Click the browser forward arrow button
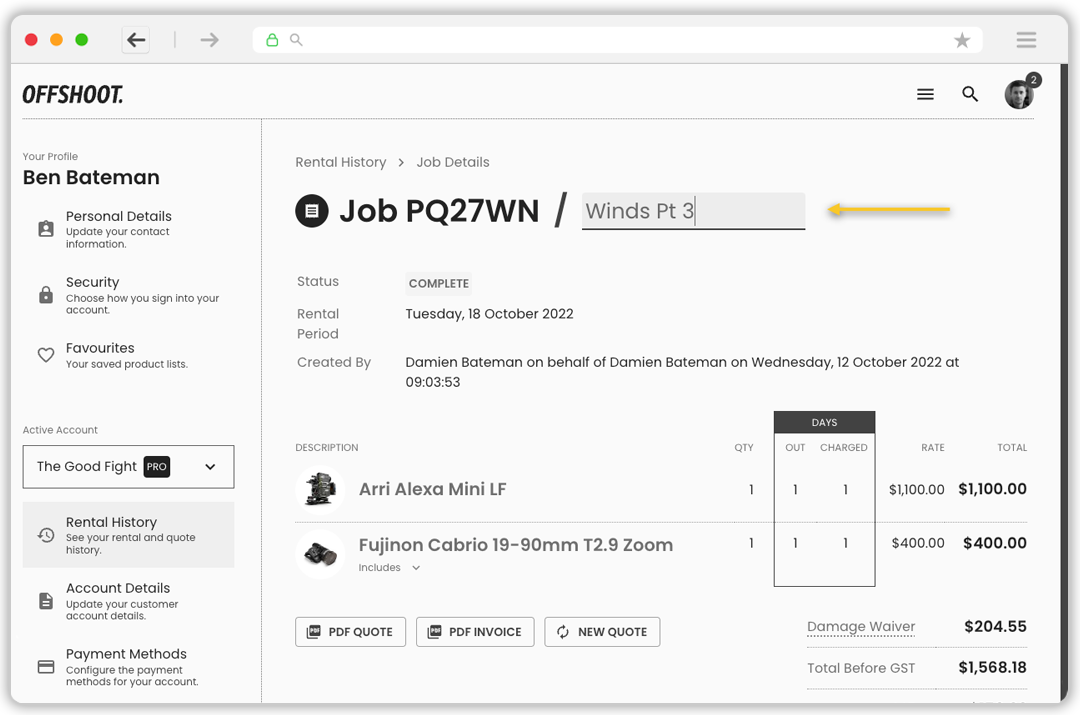 tap(209, 40)
